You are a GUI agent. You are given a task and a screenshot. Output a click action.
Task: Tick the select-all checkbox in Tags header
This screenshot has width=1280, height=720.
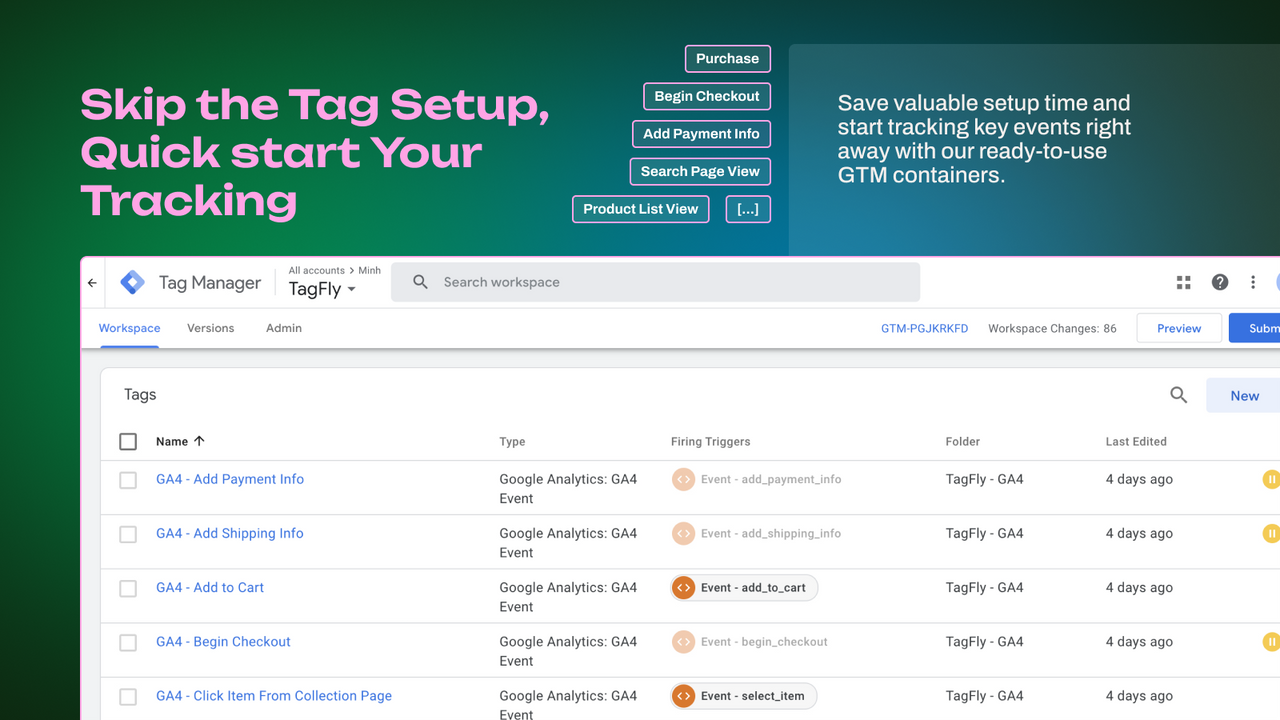[x=128, y=441]
